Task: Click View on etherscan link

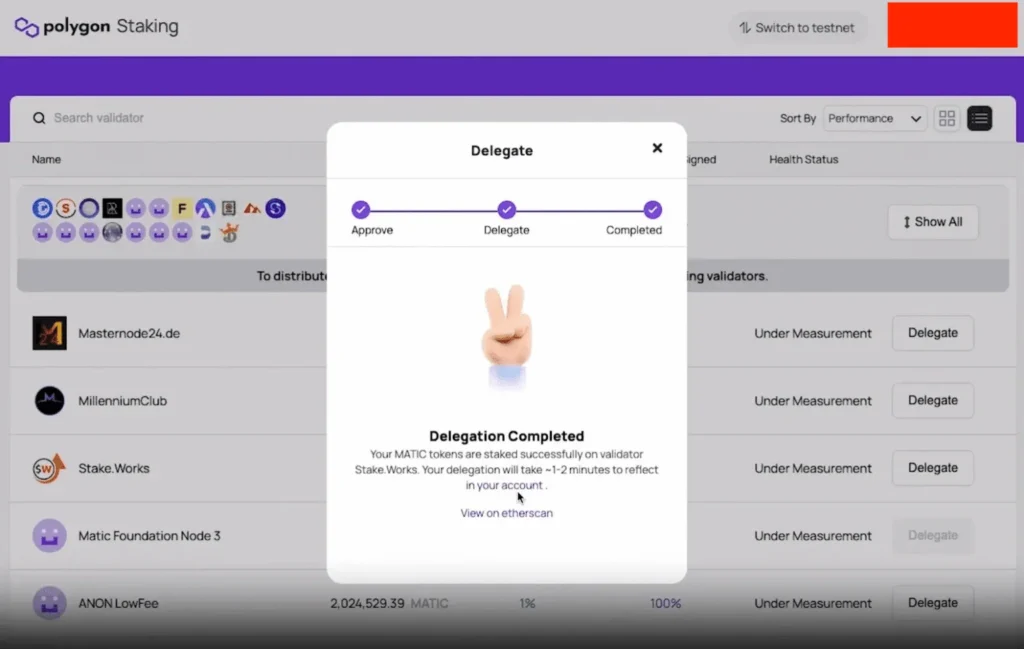Action: coord(506,513)
